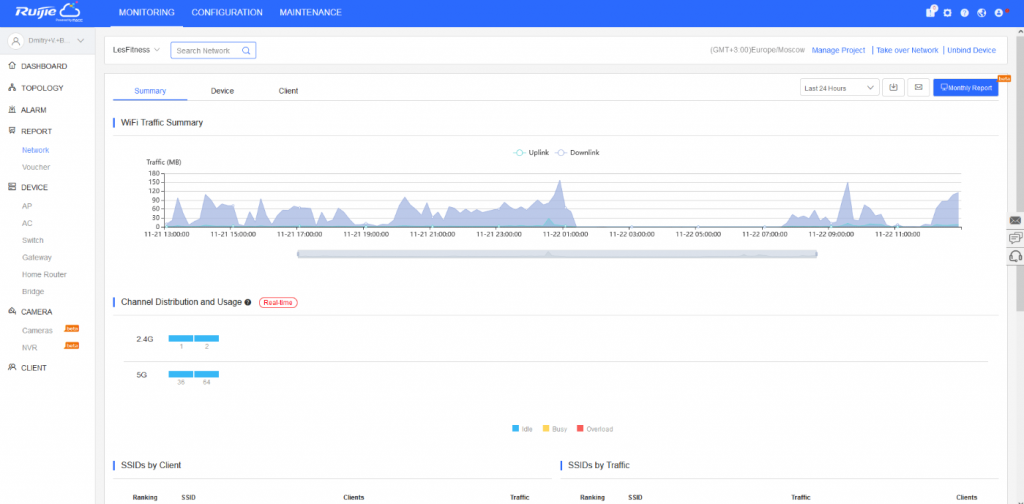This screenshot has width=1024, height=504.
Task: Toggle the Busy legend item
Action: coord(554,429)
